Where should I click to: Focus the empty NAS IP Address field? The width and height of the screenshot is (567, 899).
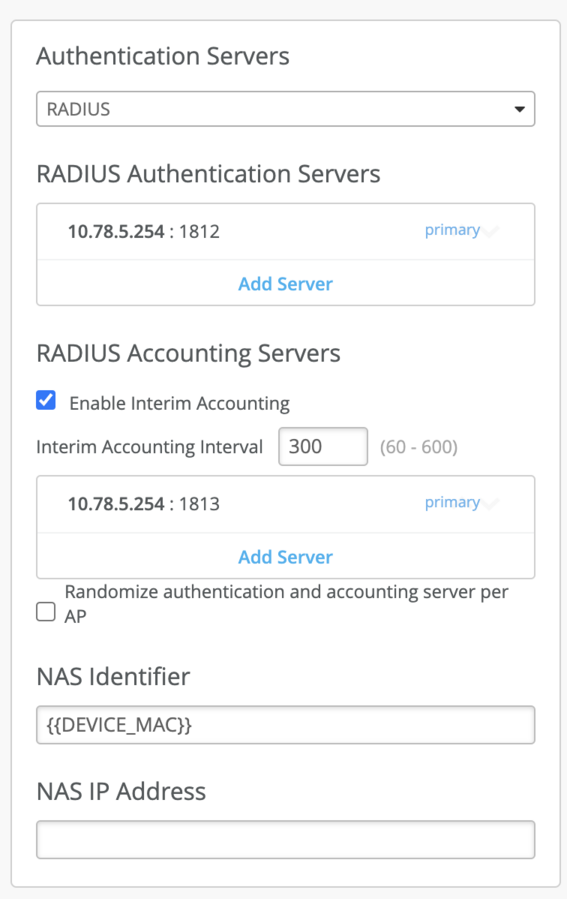286,839
